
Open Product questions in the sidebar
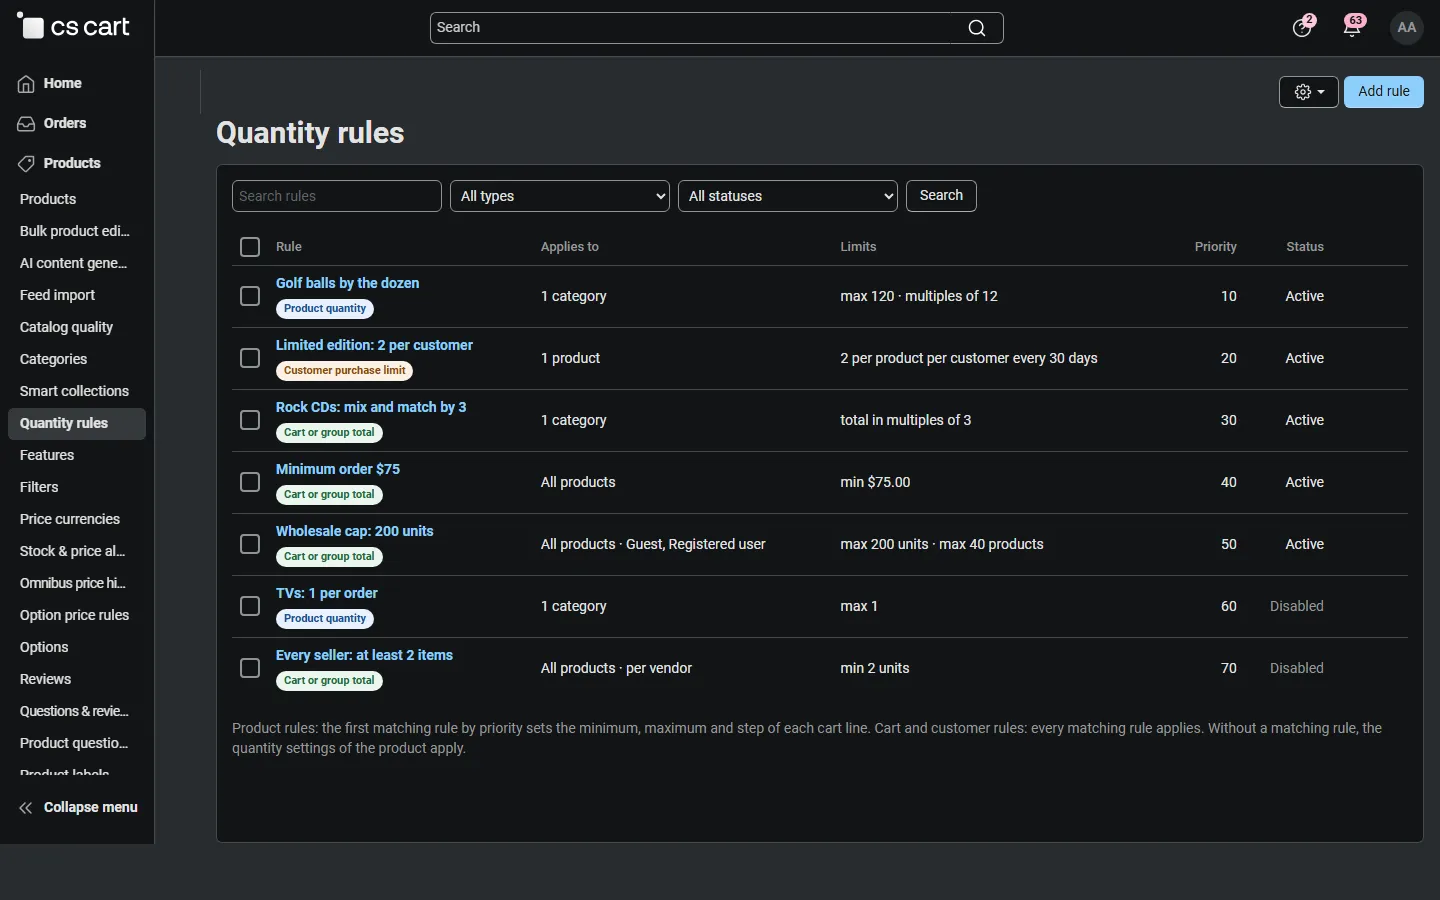(74, 744)
